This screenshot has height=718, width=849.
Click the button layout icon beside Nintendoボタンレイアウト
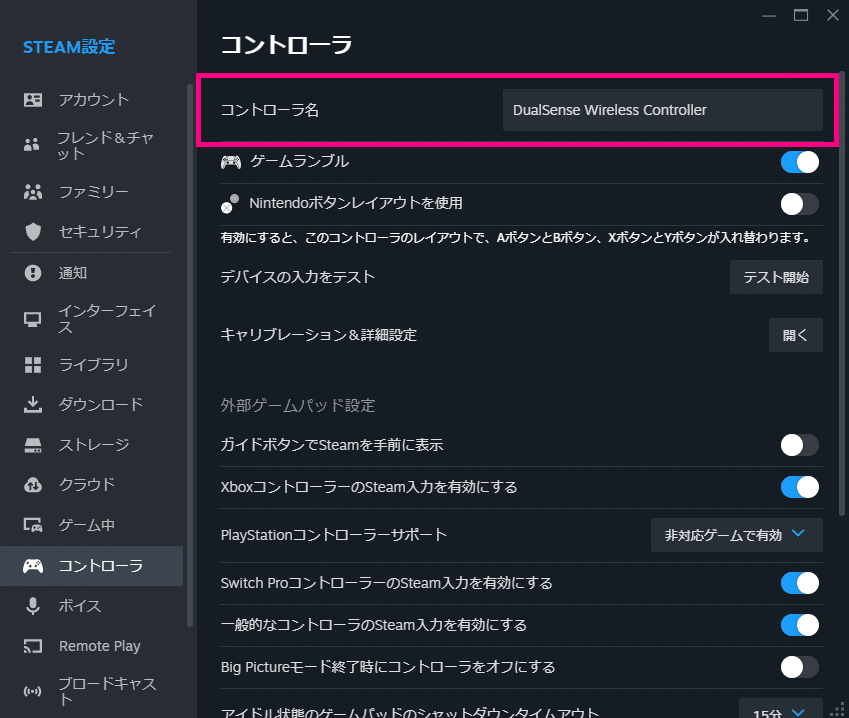click(x=230, y=204)
